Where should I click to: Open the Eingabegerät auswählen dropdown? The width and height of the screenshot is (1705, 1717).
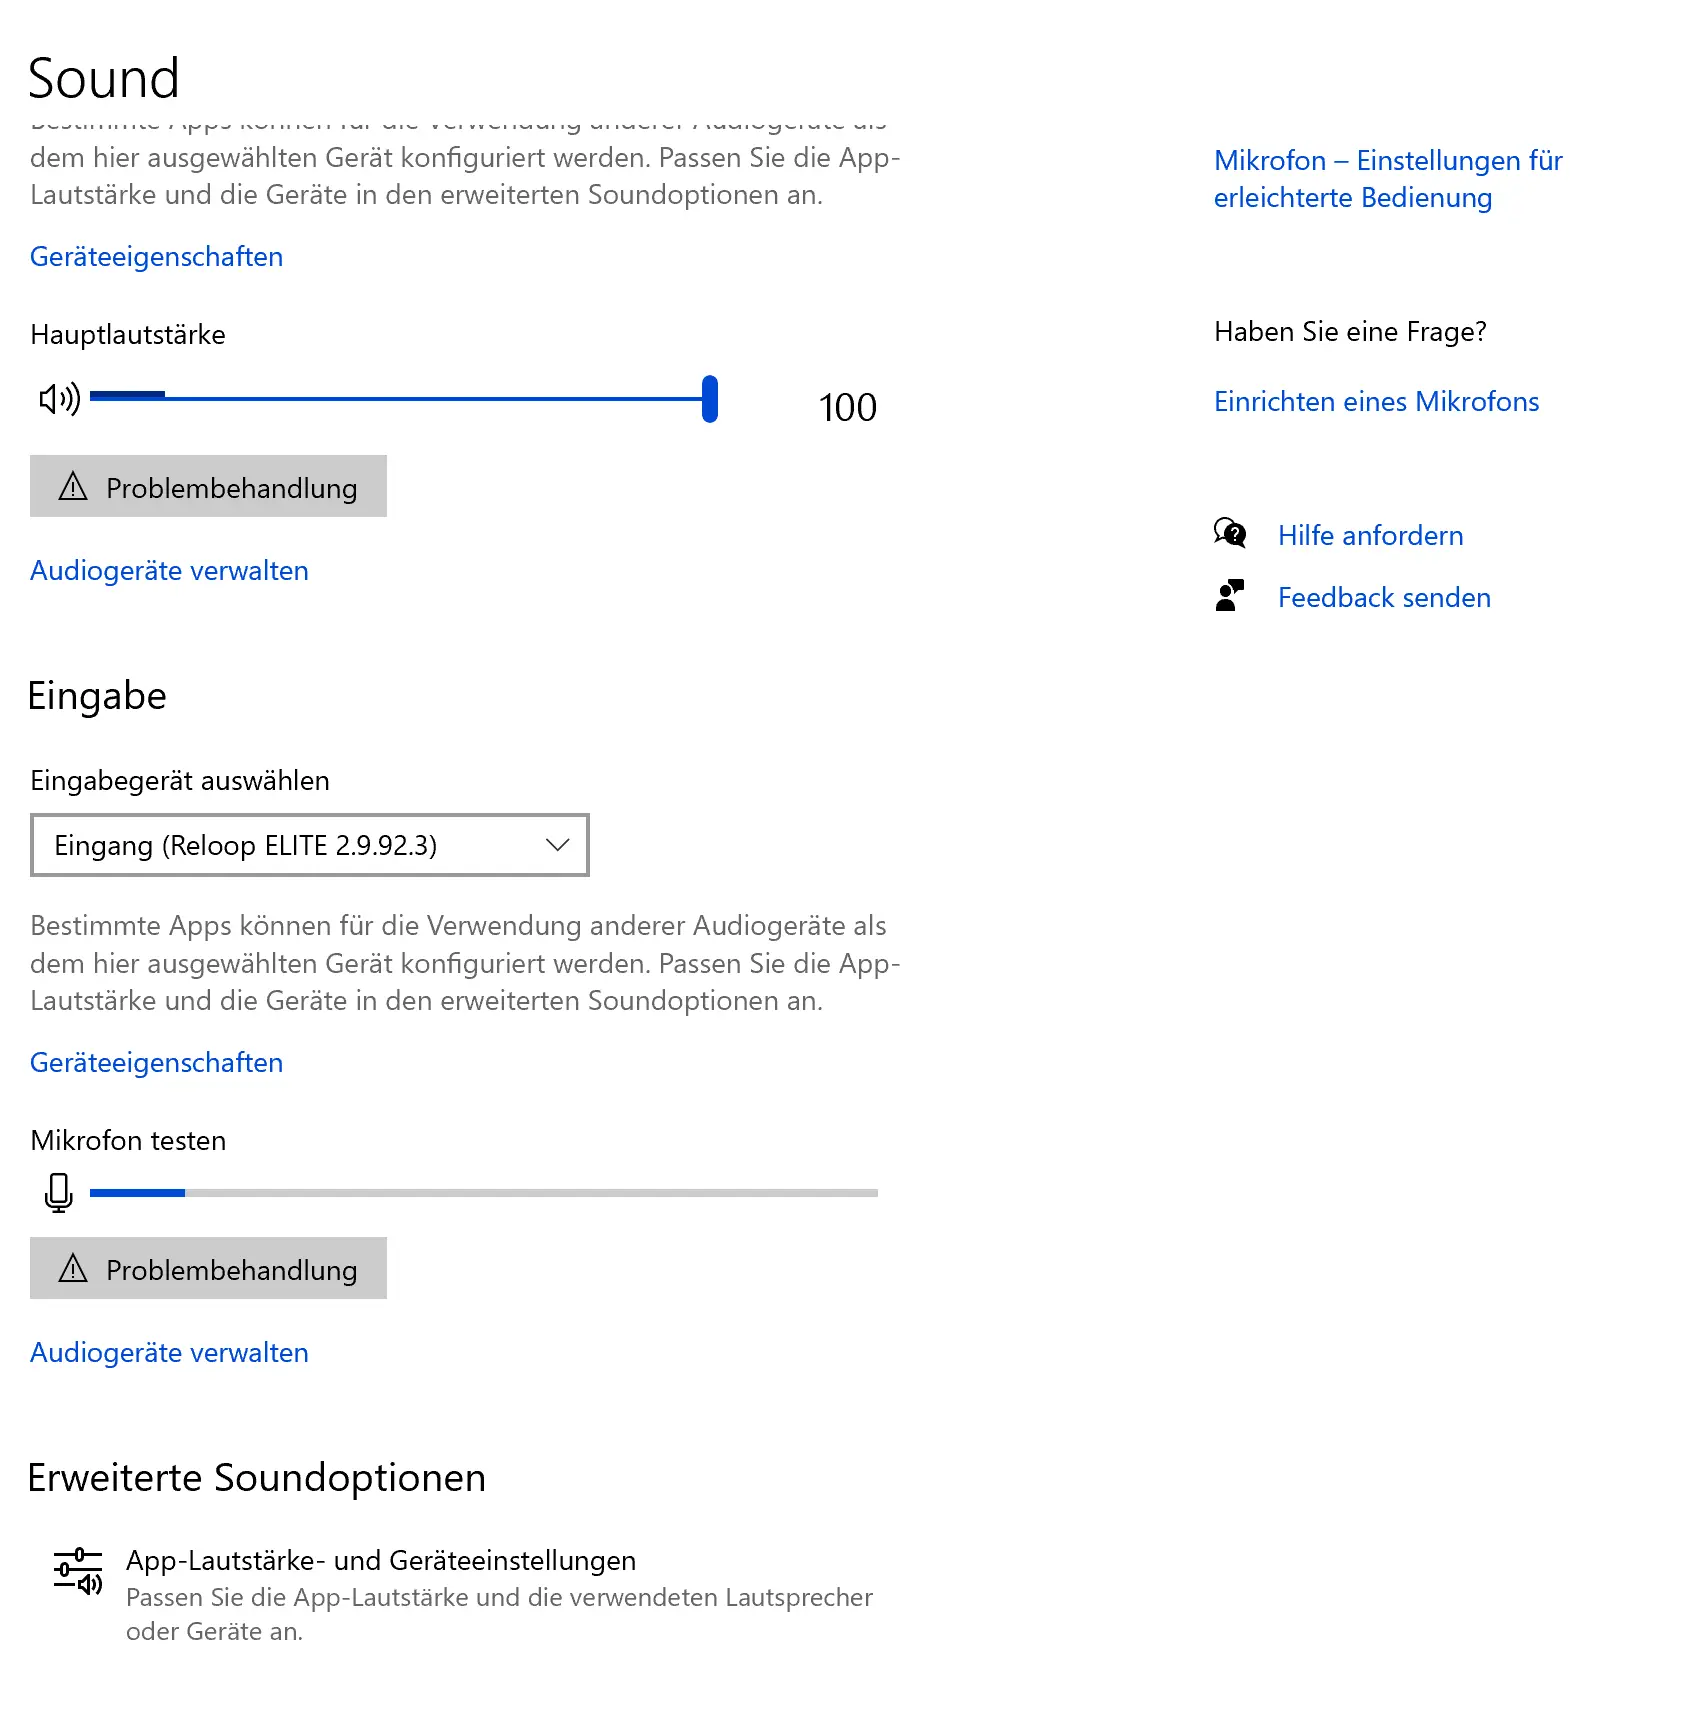pos(309,845)
